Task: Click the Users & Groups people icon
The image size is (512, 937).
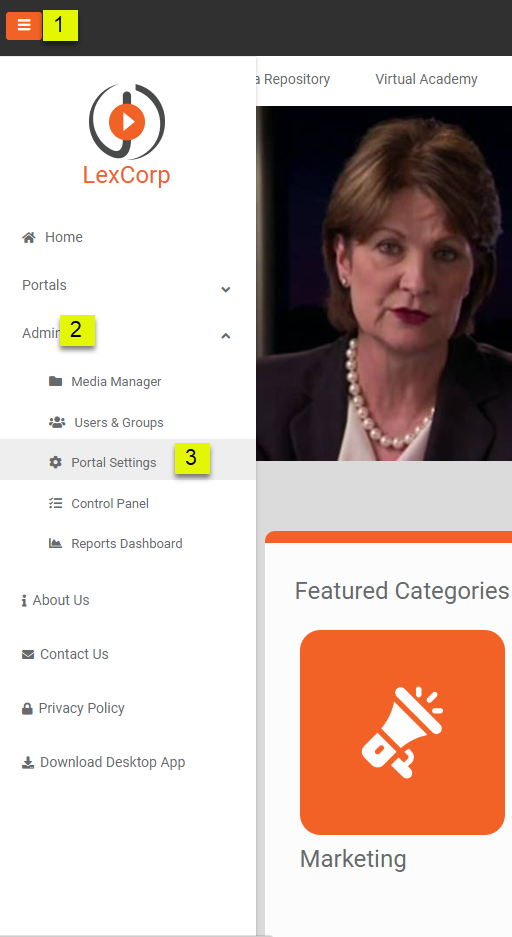Action: click(57, 422)
